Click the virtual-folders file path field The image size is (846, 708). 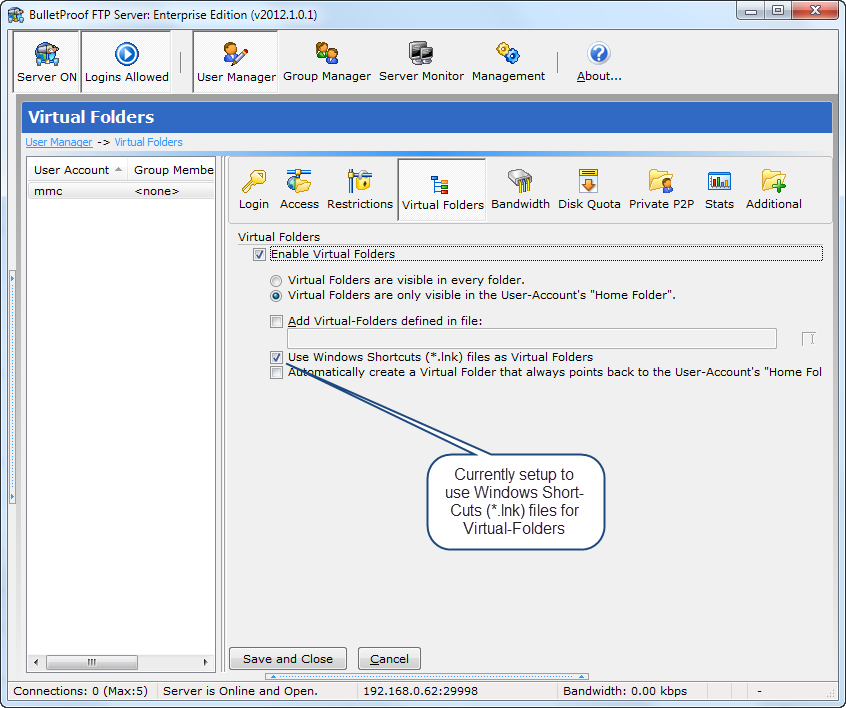(x=531, y=338)
